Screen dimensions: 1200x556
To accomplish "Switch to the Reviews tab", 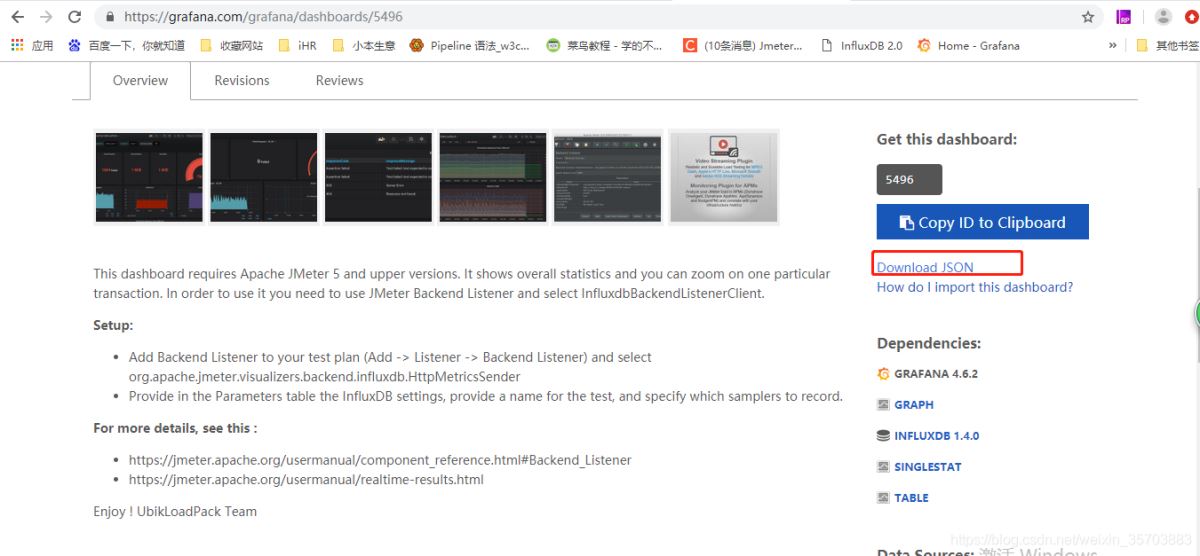I will coord(339,80).
